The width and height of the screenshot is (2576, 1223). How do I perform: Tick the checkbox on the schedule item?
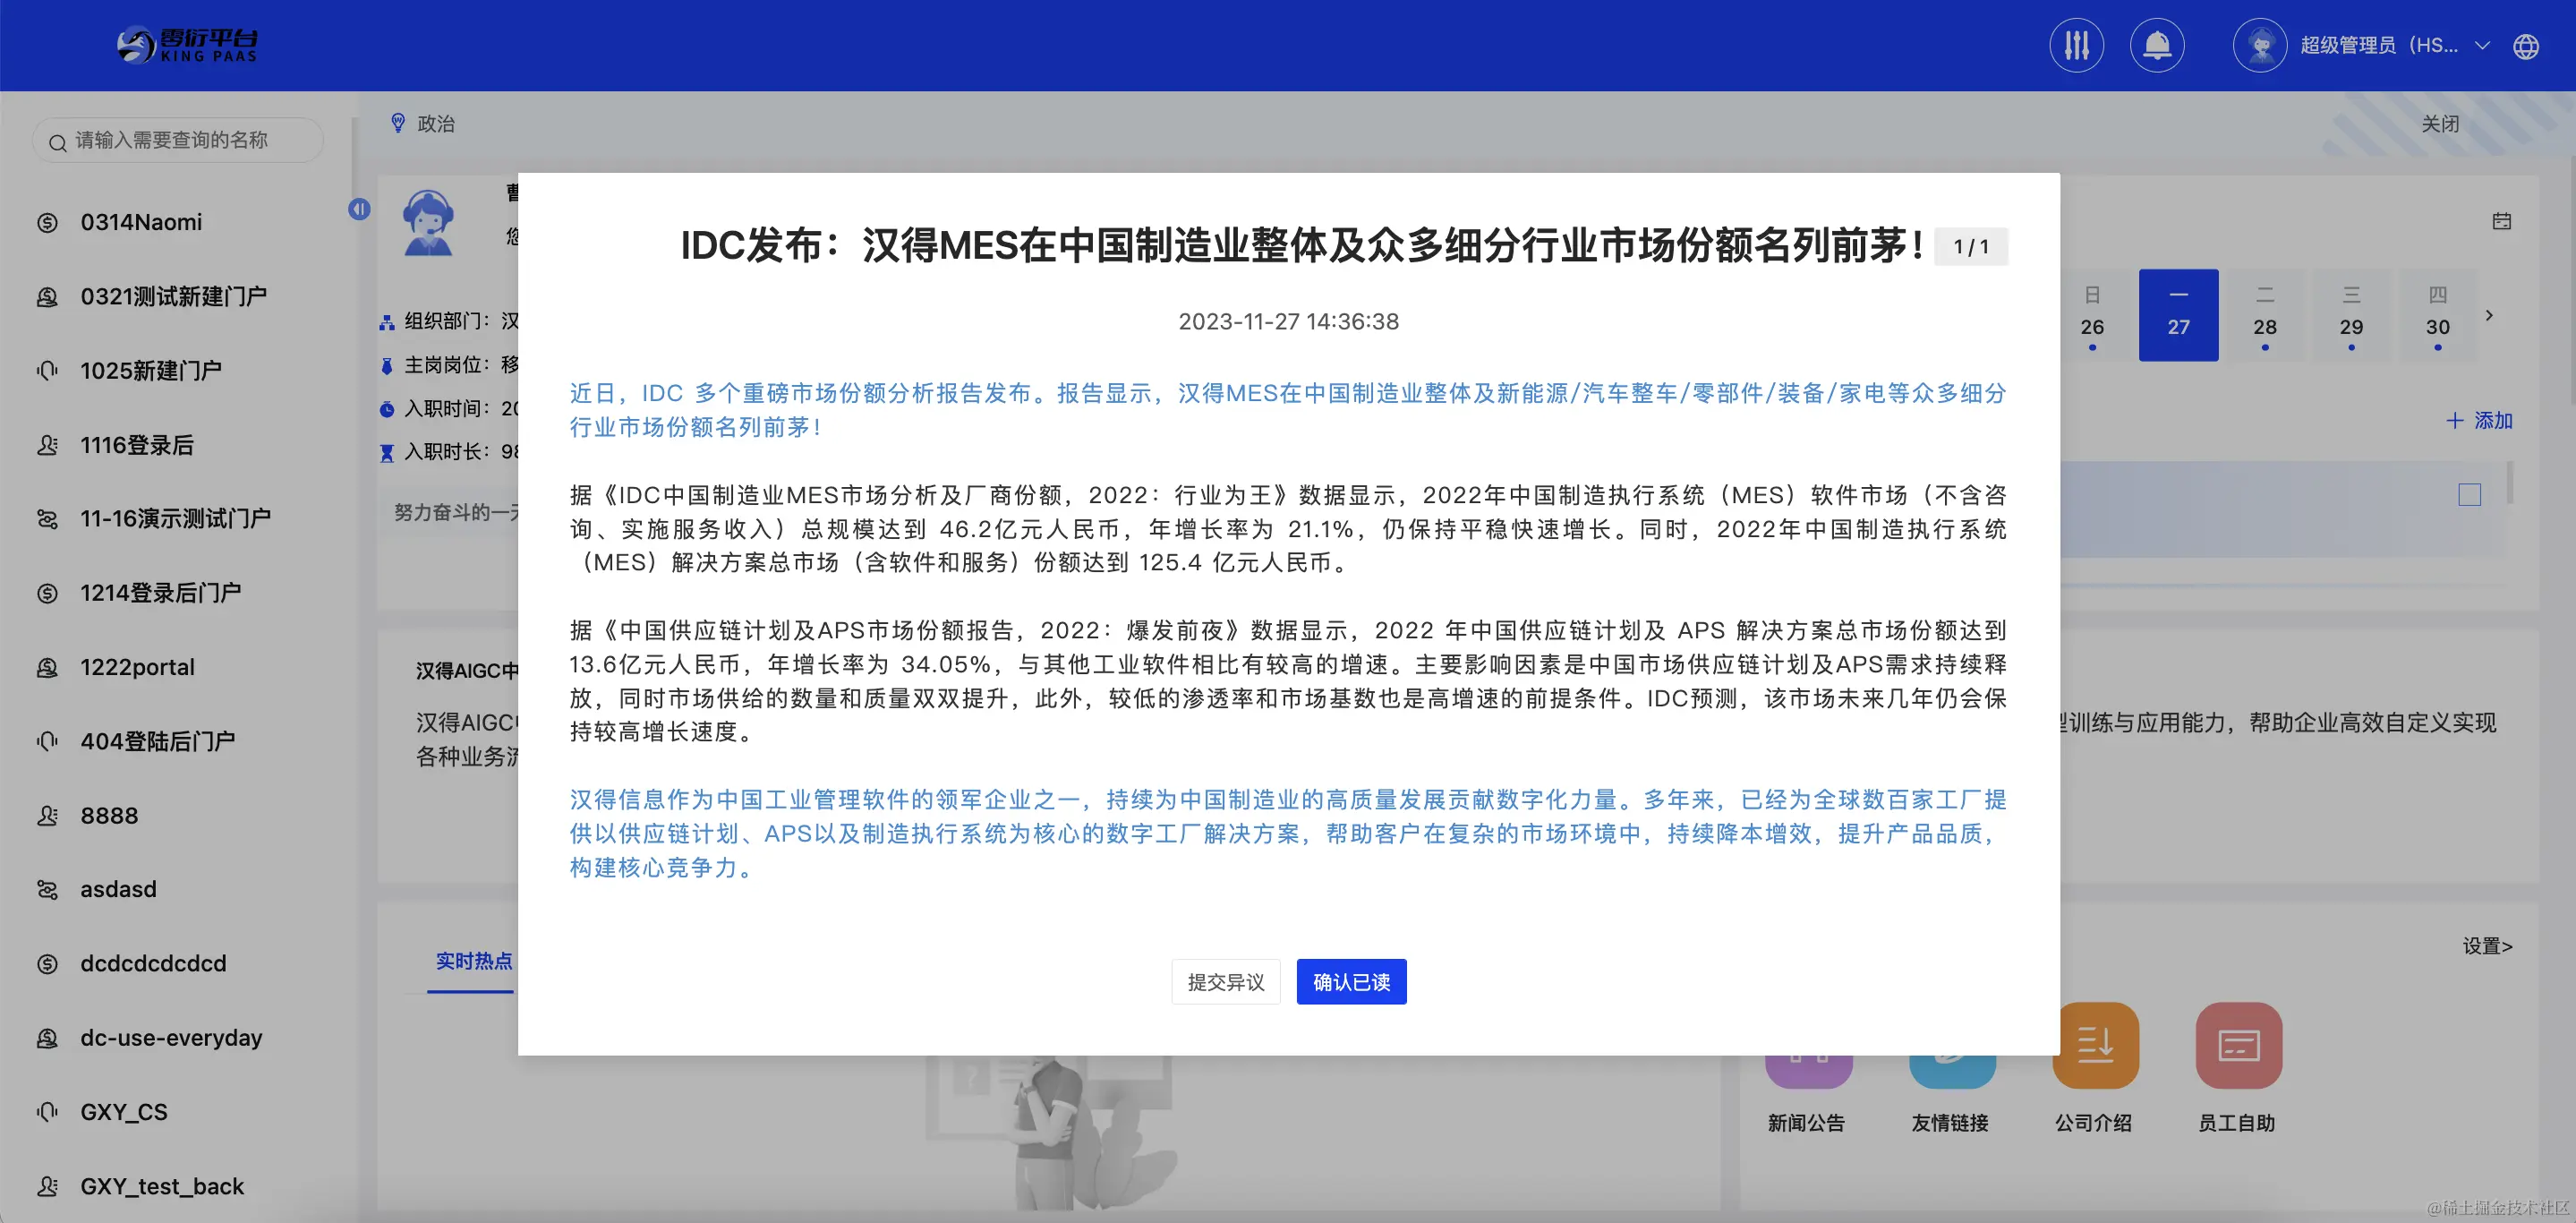[x=2470, y=494]
